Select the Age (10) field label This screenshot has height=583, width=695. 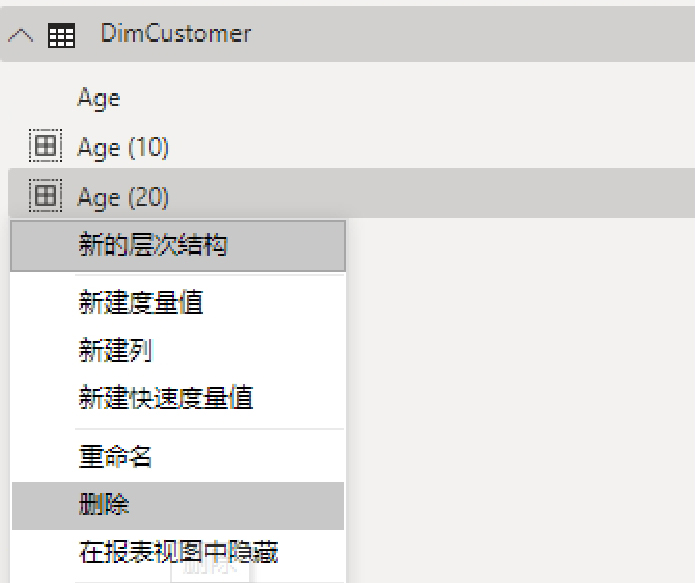123,148
